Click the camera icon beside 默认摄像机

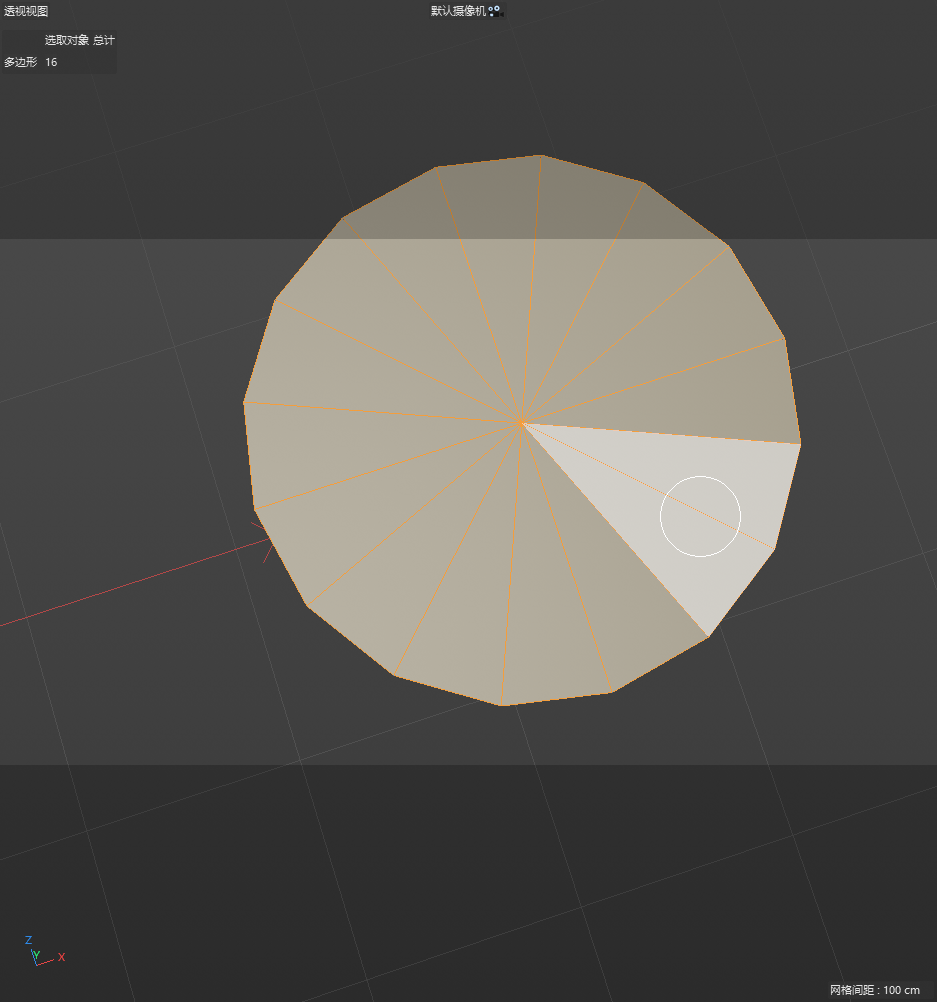495,11
